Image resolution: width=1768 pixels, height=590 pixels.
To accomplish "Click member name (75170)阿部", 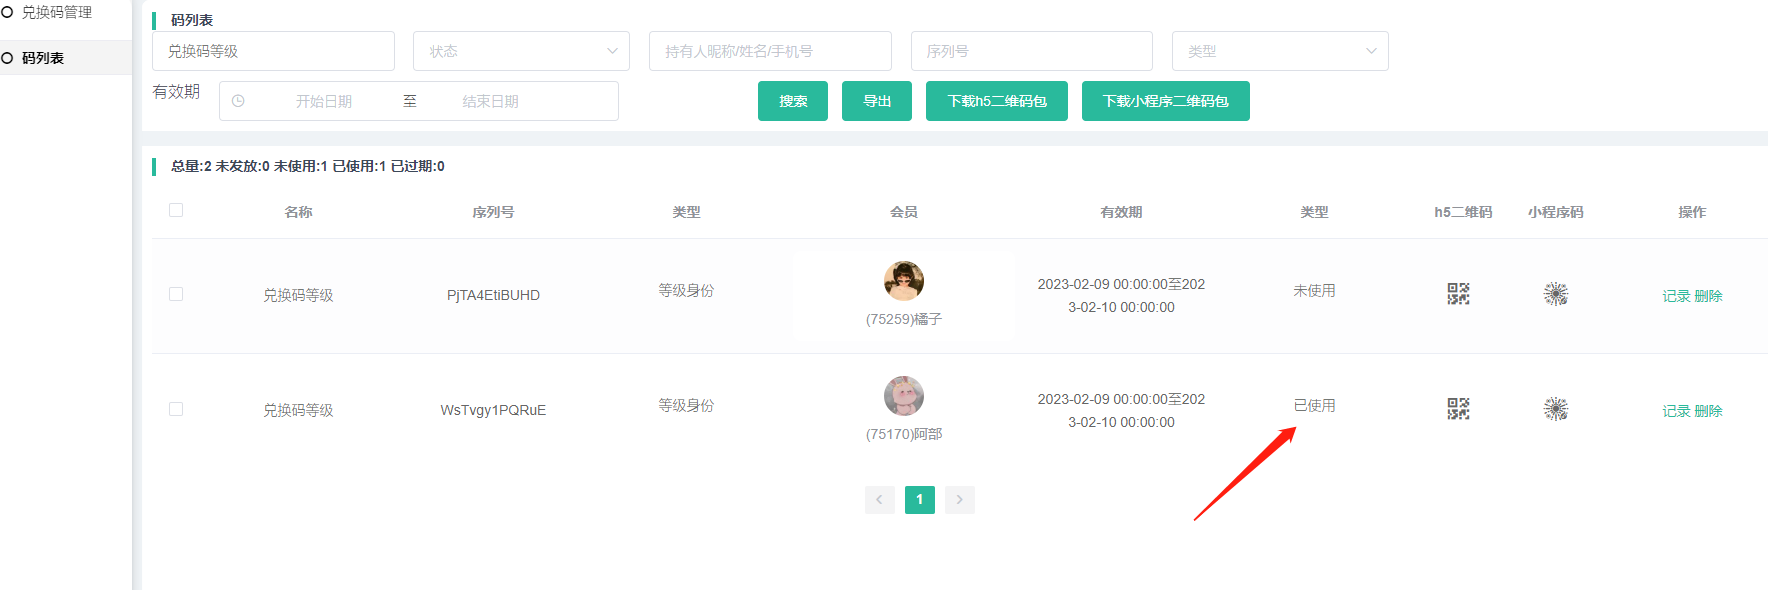I will point(904,434).
